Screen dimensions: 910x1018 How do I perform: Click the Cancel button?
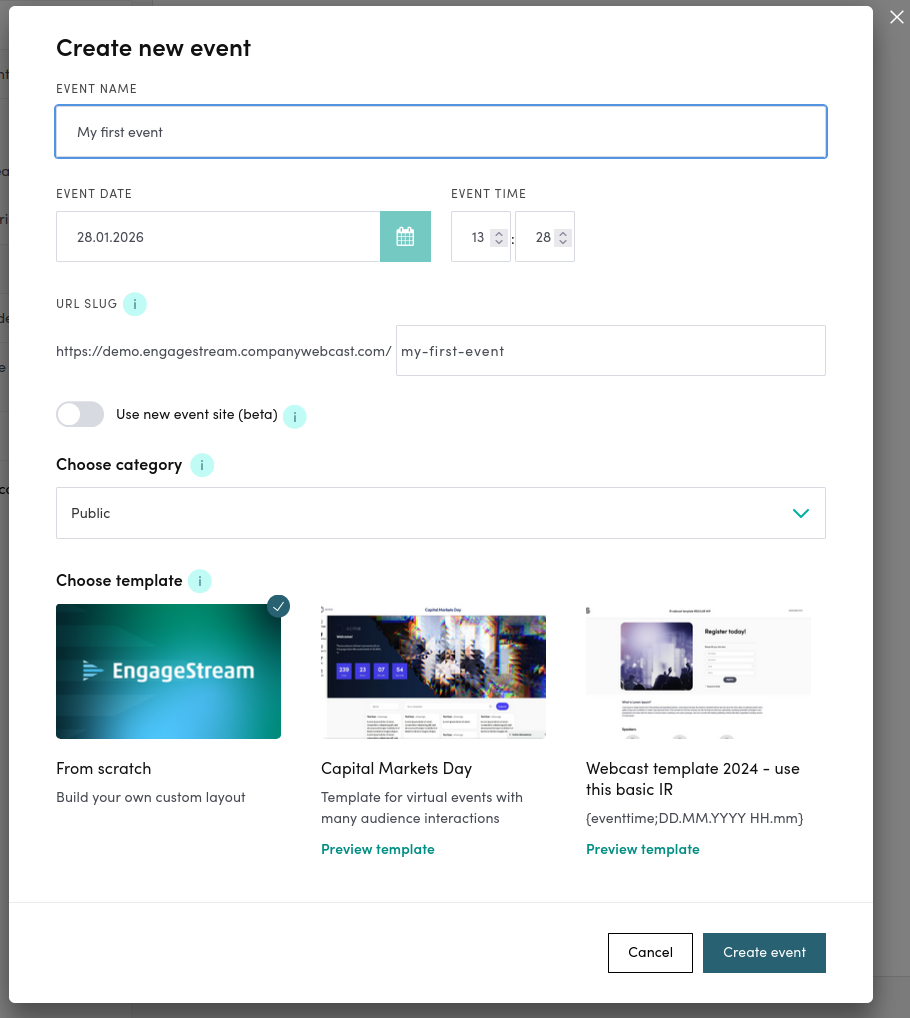tap(650, 952)
